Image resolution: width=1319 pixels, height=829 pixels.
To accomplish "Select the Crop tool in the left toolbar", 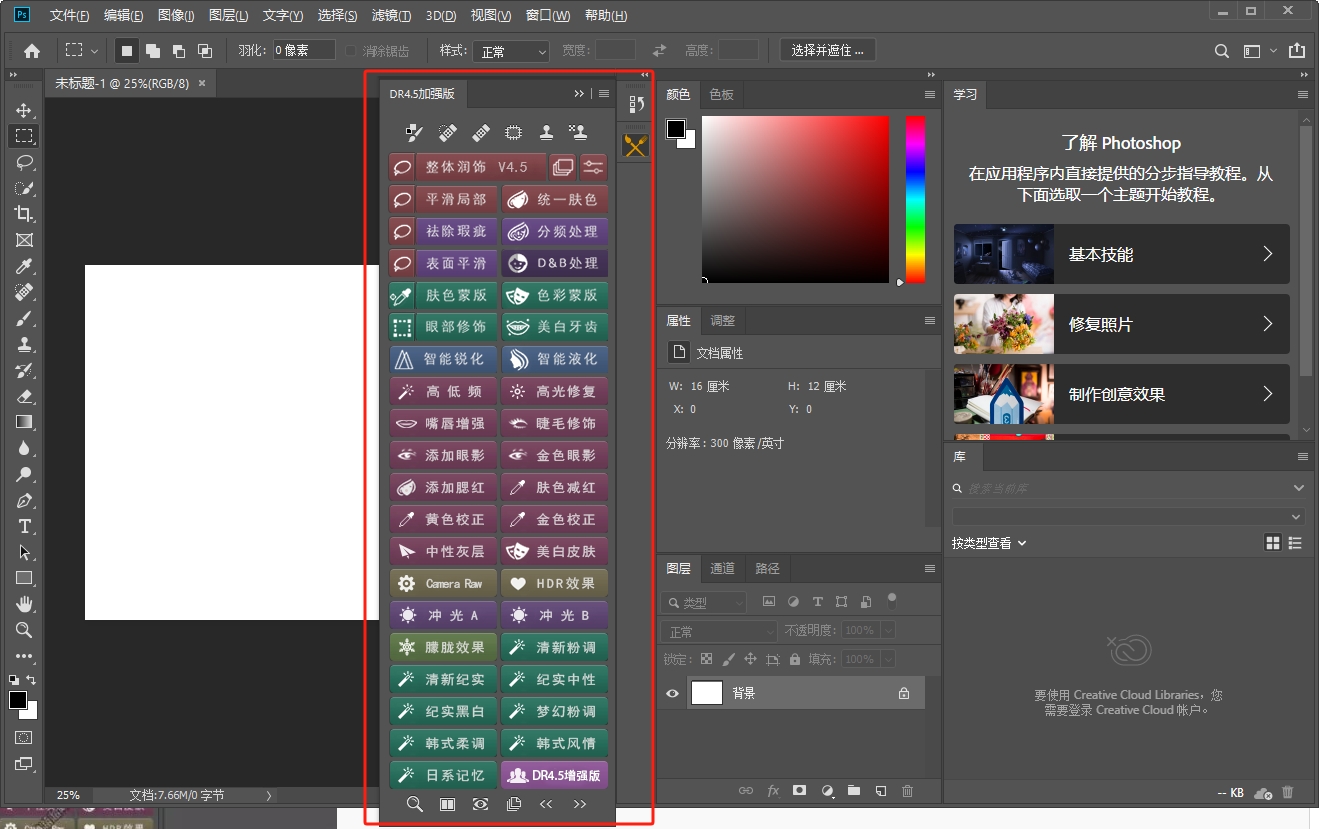I will [x=23, y=213].
